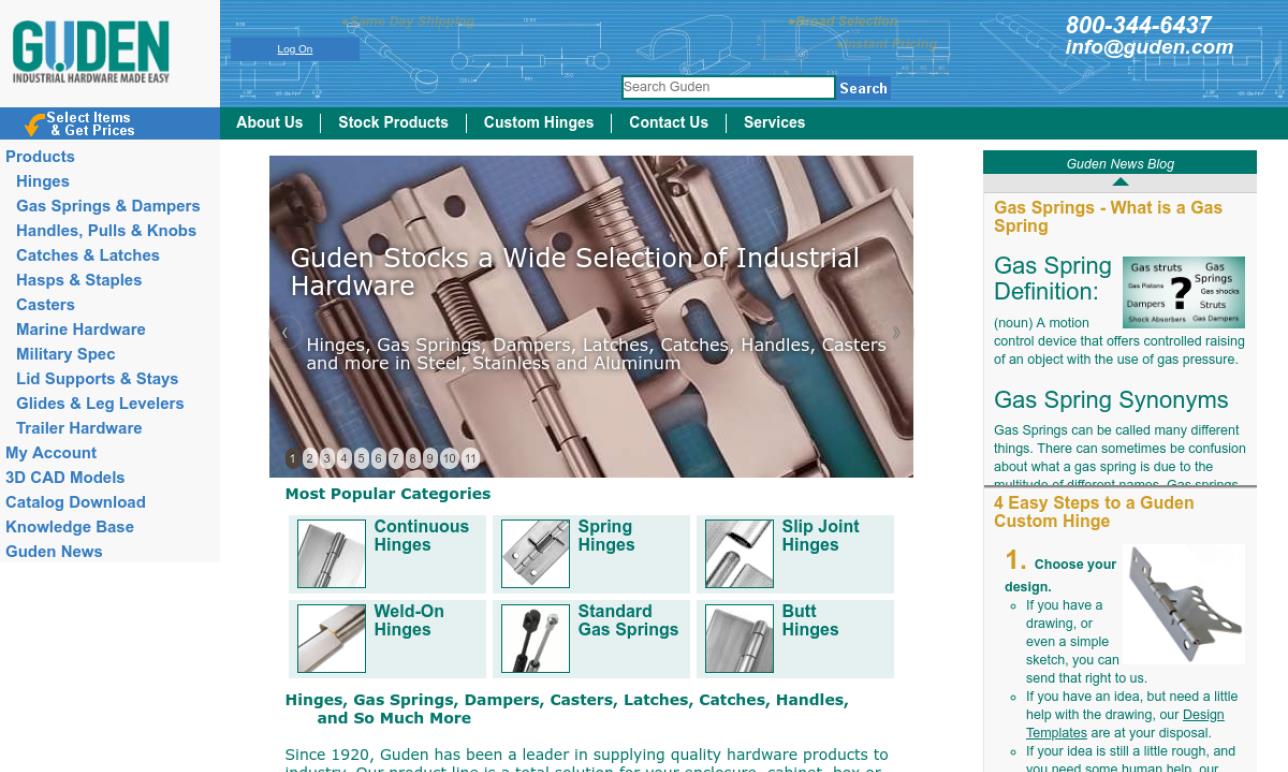Image resolution: width=1288 pixels, height=772 pixels.
Task: Open the Stock Products menu
Action: pos(392,122)
